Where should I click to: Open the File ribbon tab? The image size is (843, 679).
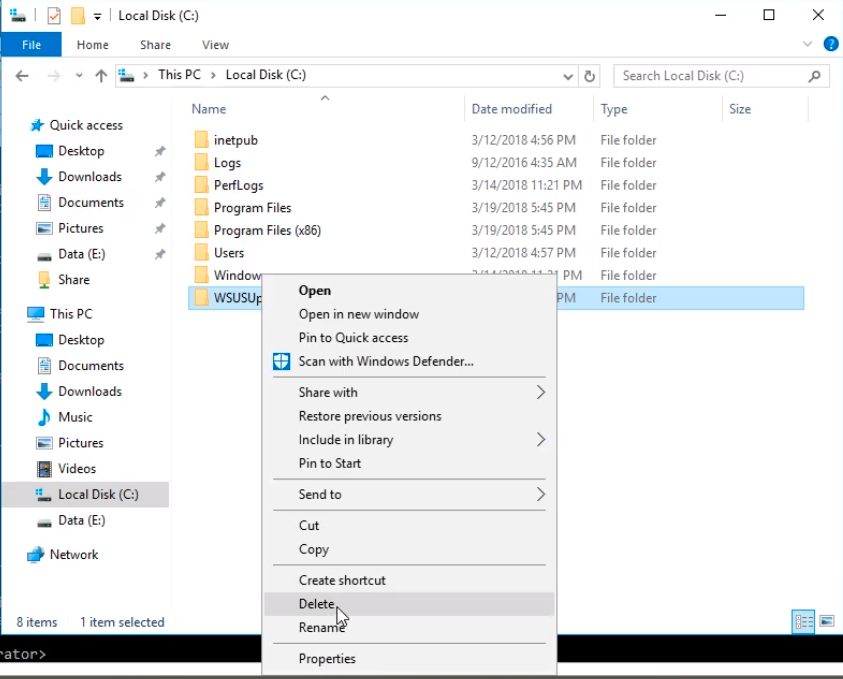(31, 45)
